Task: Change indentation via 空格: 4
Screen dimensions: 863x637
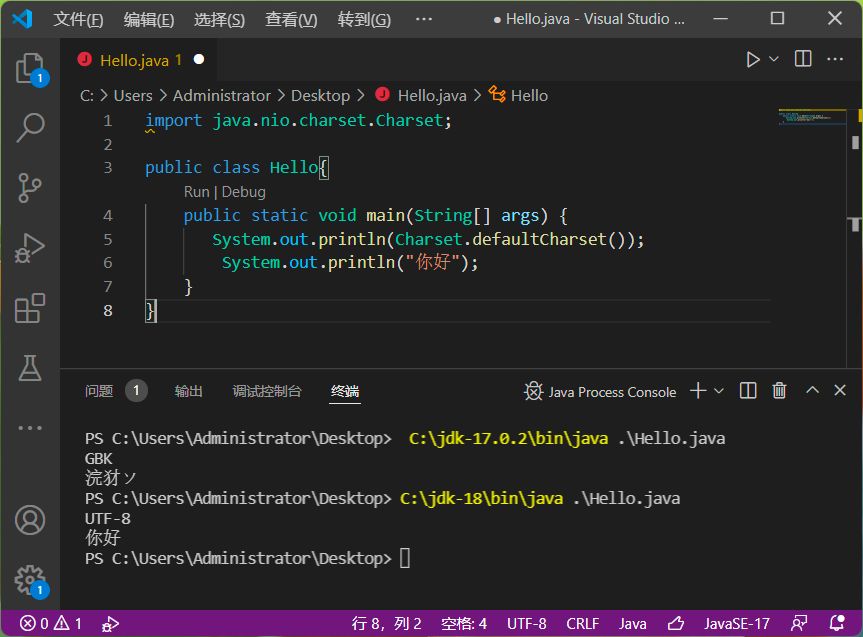Action: pyautogui.click(x=463, y=624)
